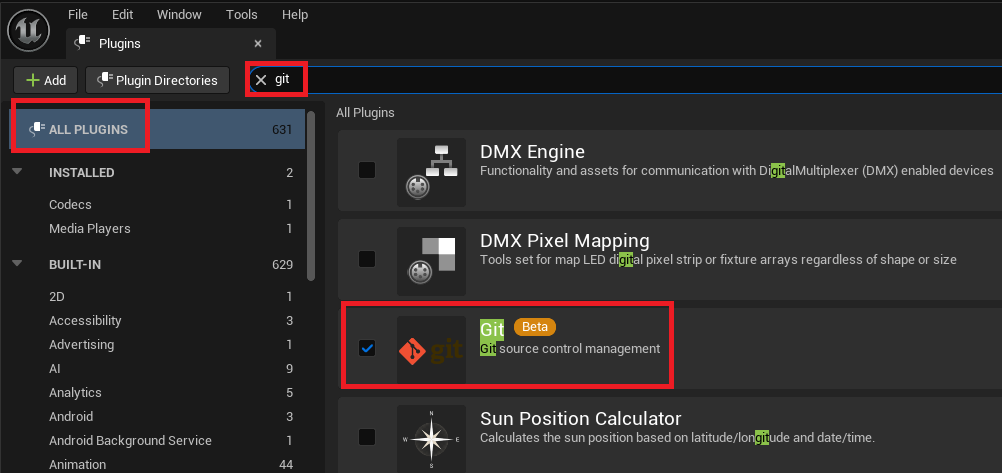
Task: Open the File menu
Action: 77,14
